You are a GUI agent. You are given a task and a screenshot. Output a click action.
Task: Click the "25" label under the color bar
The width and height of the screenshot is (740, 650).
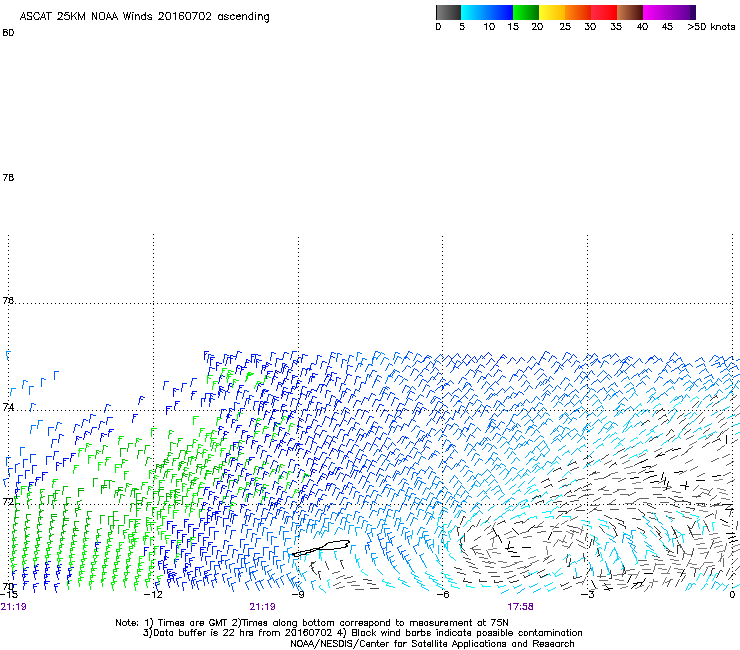pyautogui.click(x=565, y=27)
